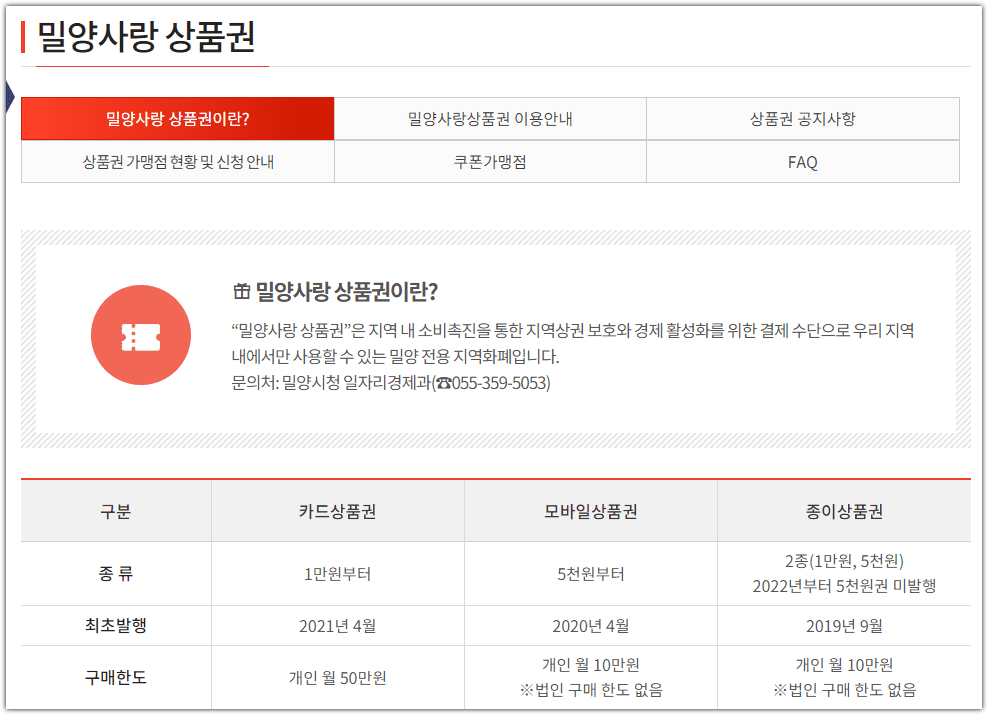Click the red ticket coupon icon
This screenshot has height=715, width=988.
coord(141,336)
